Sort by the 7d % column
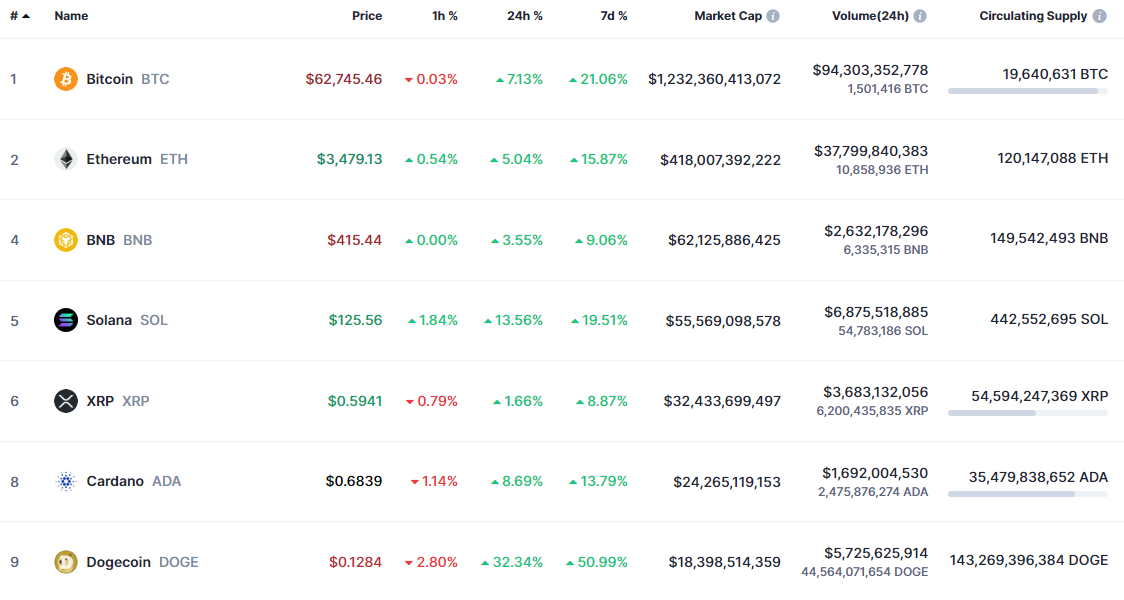 614,16
